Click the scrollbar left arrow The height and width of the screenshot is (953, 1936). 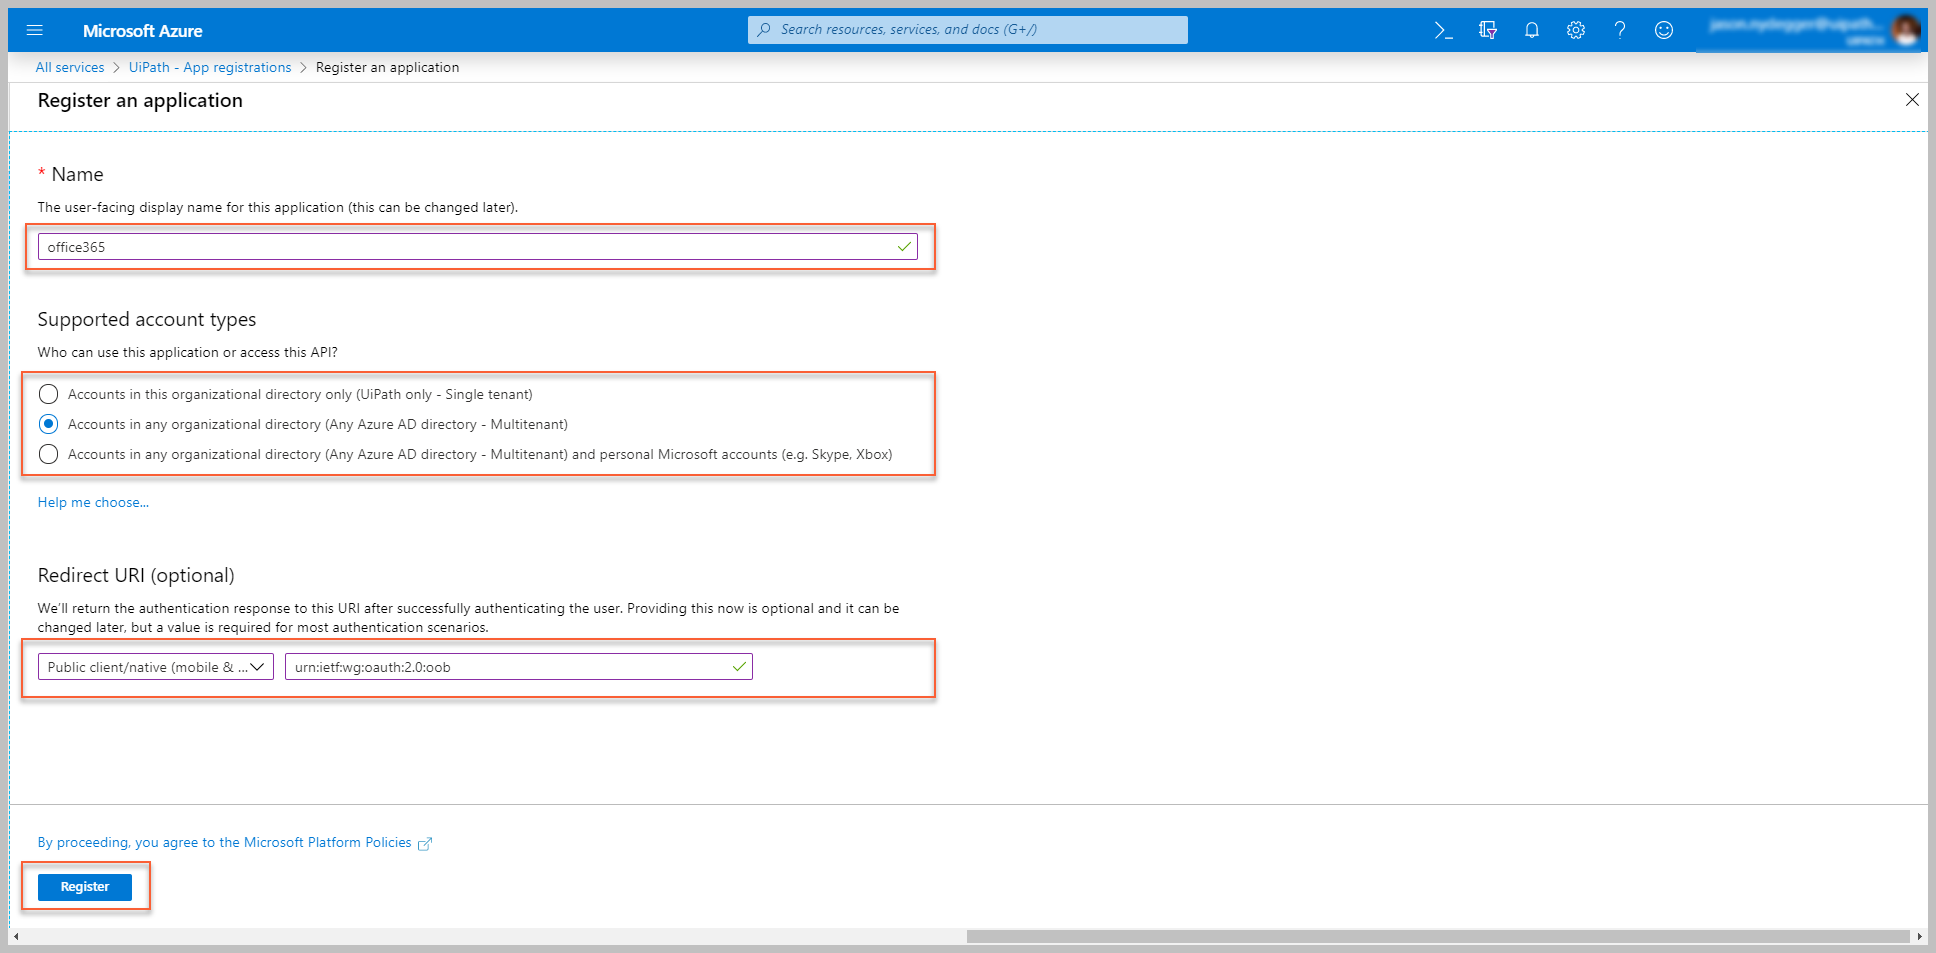(x=16, y=937)
